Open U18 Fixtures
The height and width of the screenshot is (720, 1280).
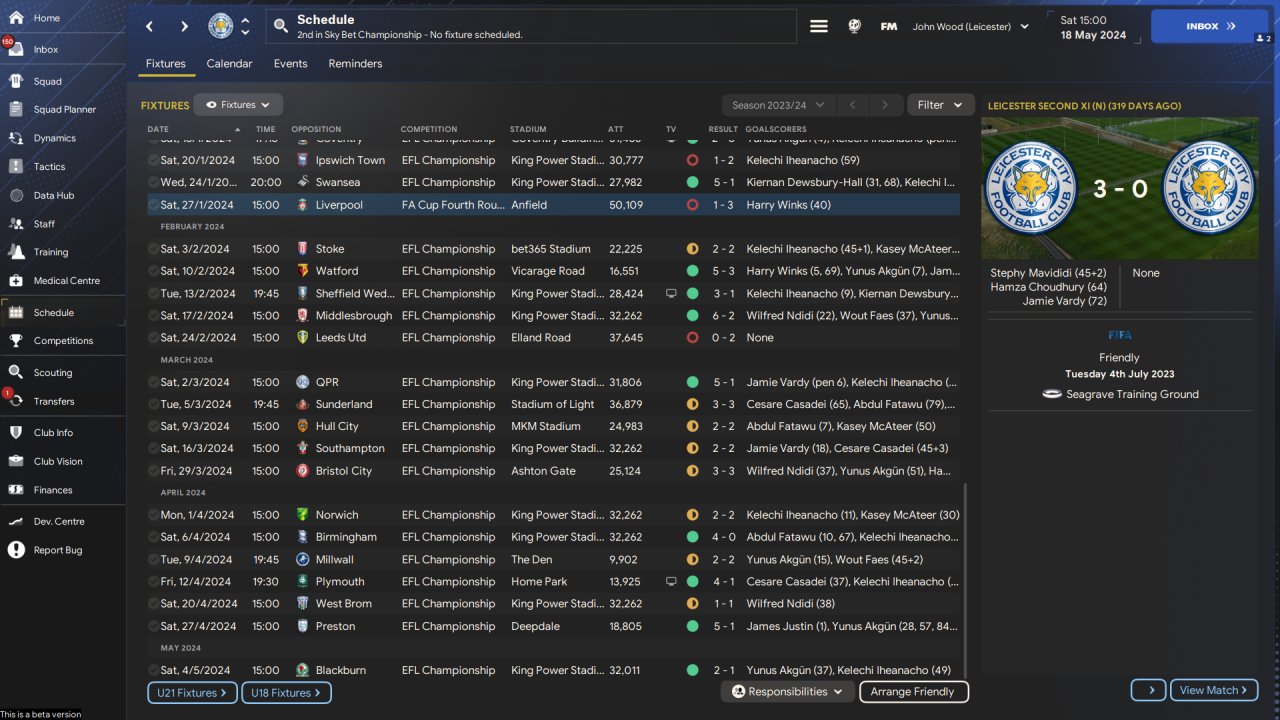[x=285, y=692]
